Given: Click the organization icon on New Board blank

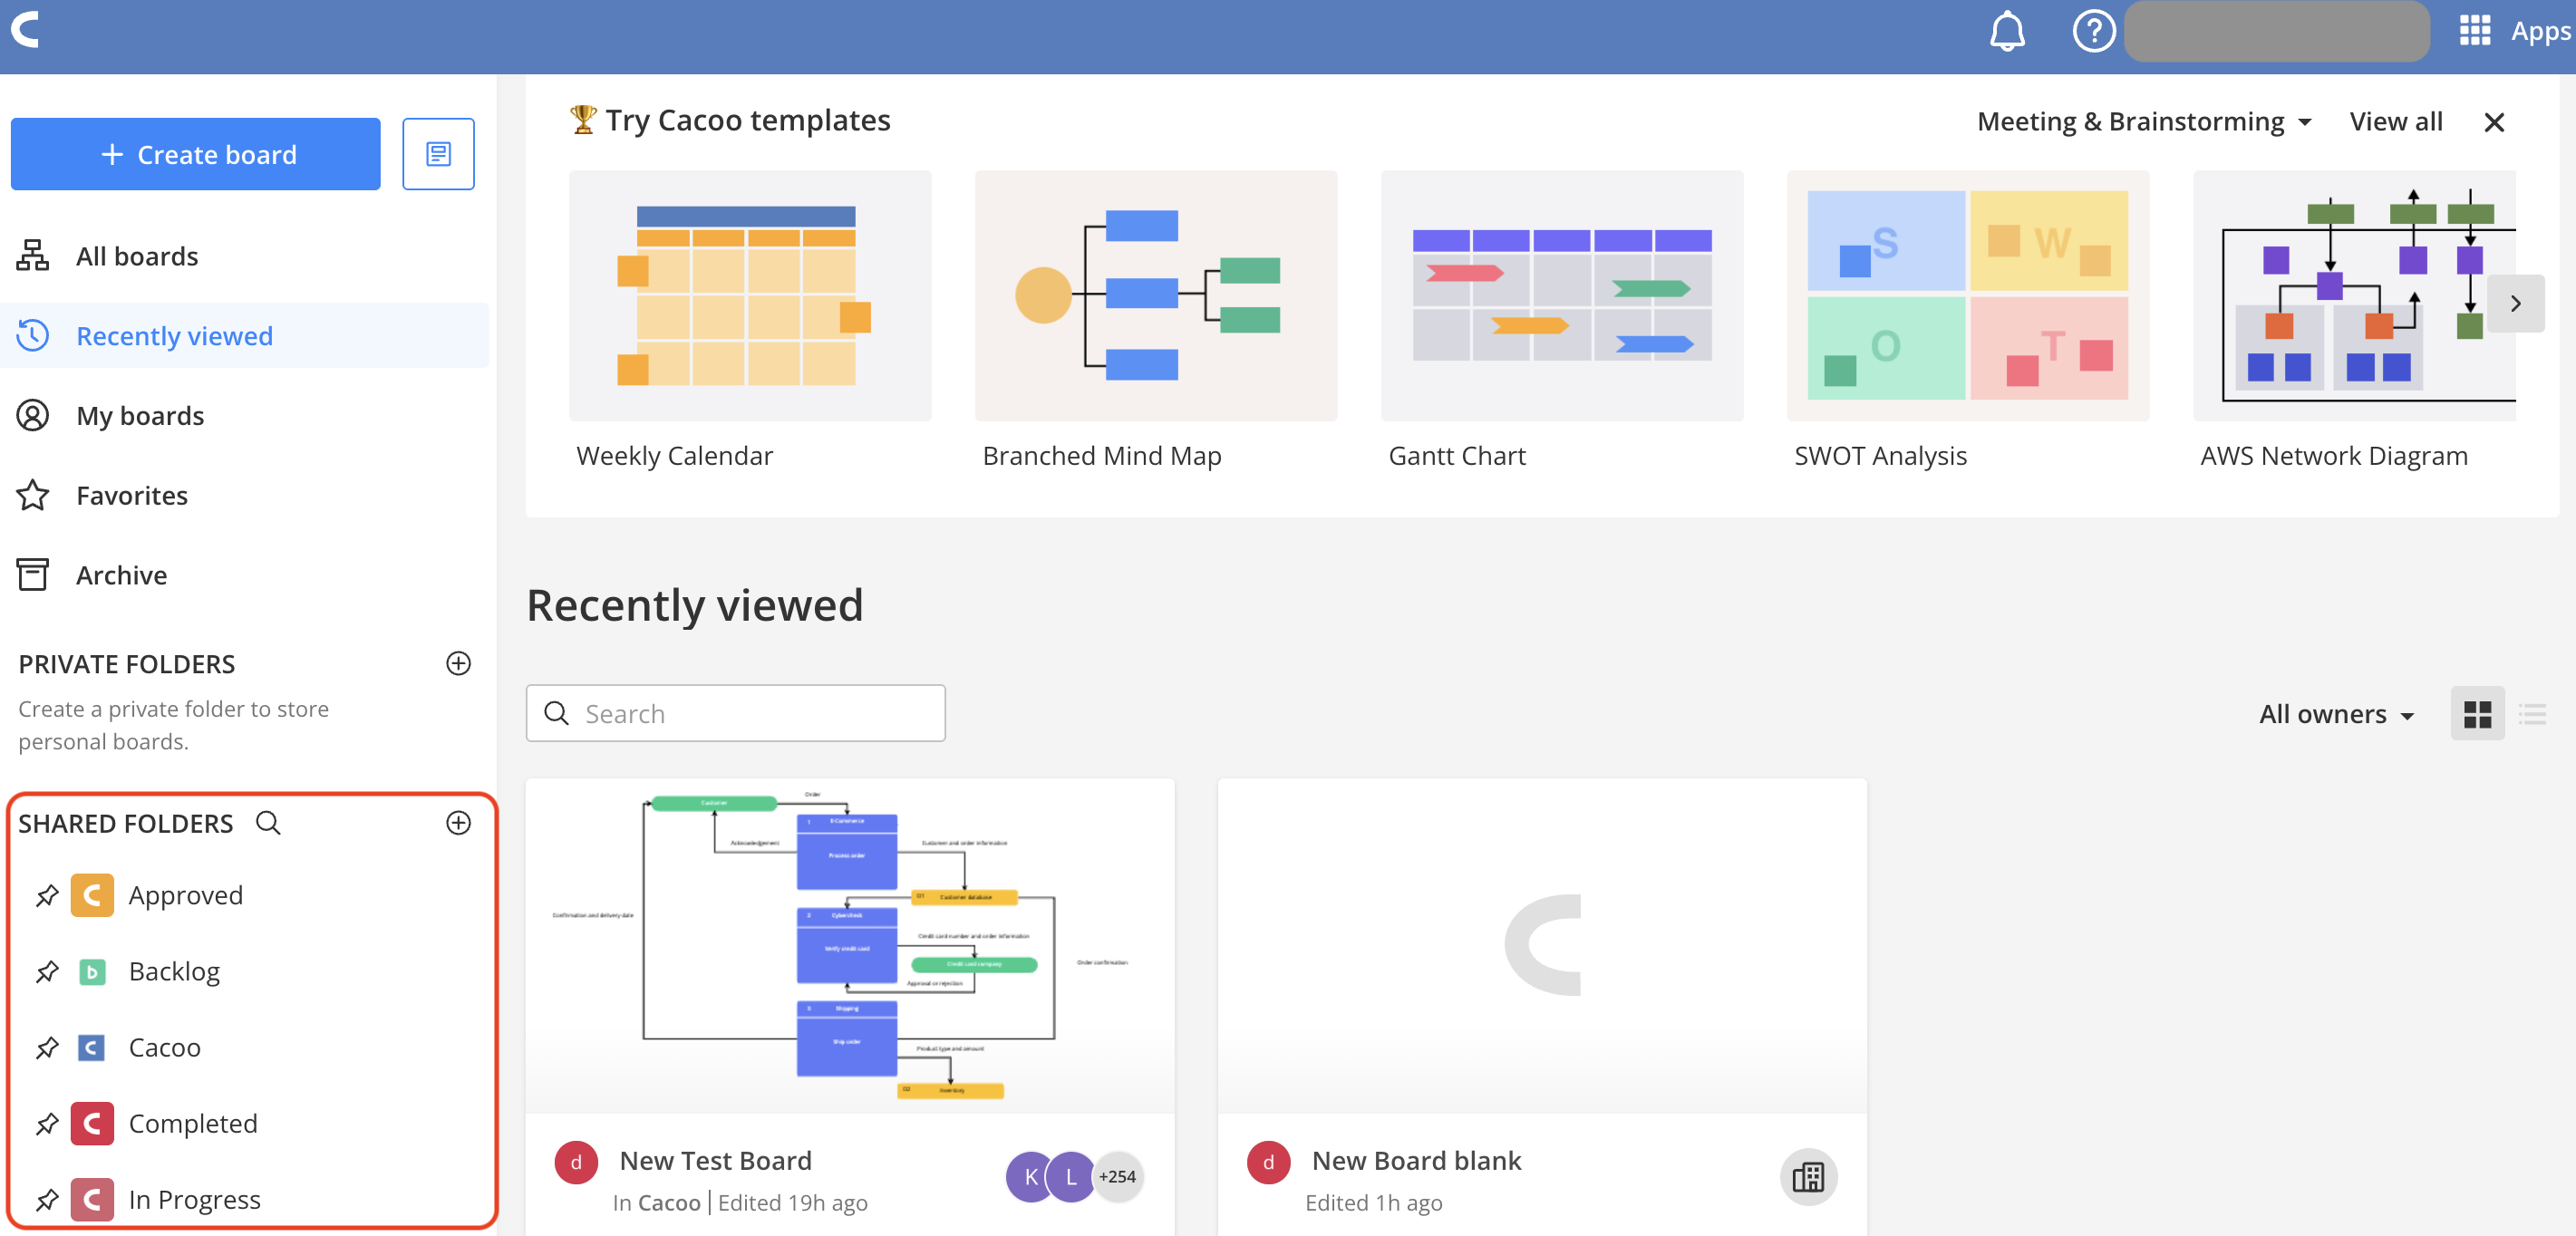Looking at the screenshot, I should [1807, 1177].
